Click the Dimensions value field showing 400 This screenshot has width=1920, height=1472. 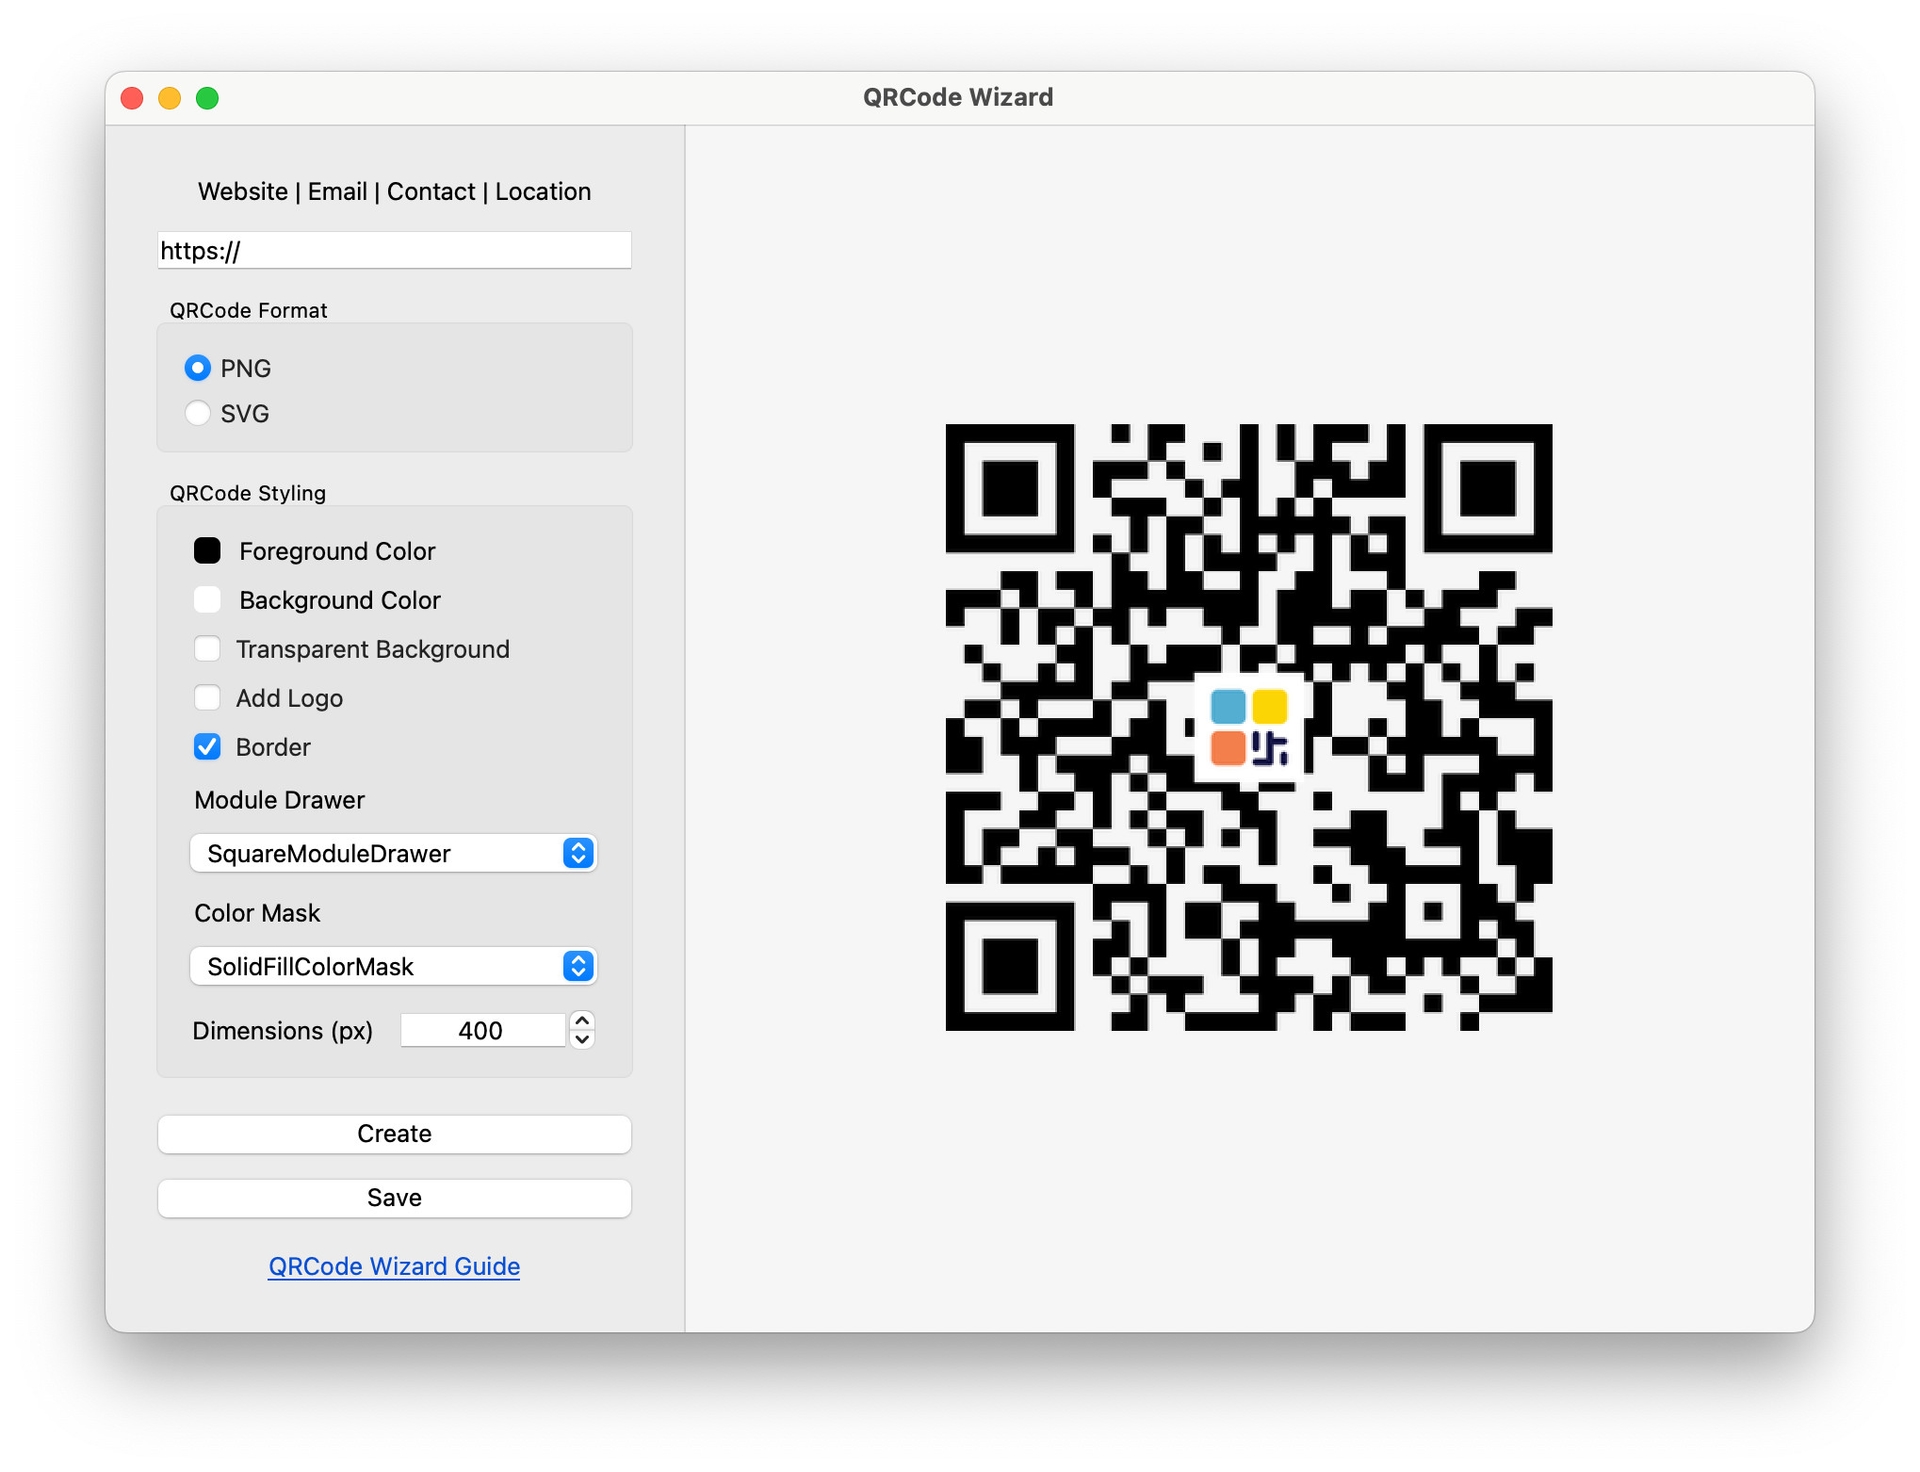pyautogui.click(x=483, y=1031)
